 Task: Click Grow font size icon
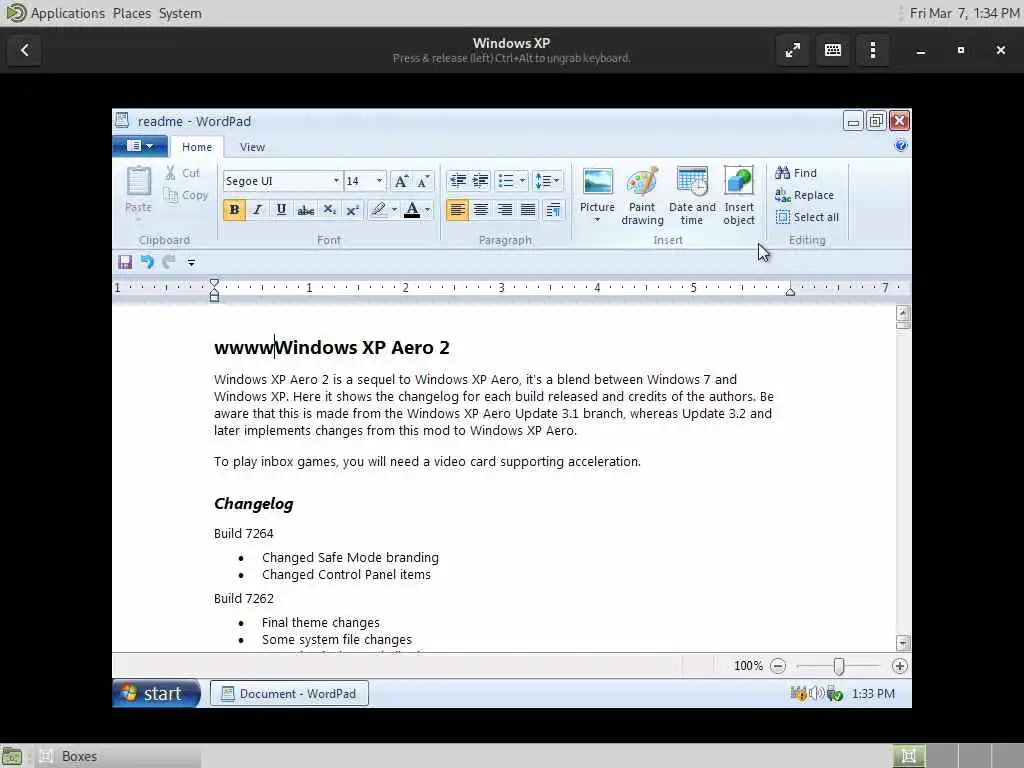pyautogui.click(x=401, y=181)
